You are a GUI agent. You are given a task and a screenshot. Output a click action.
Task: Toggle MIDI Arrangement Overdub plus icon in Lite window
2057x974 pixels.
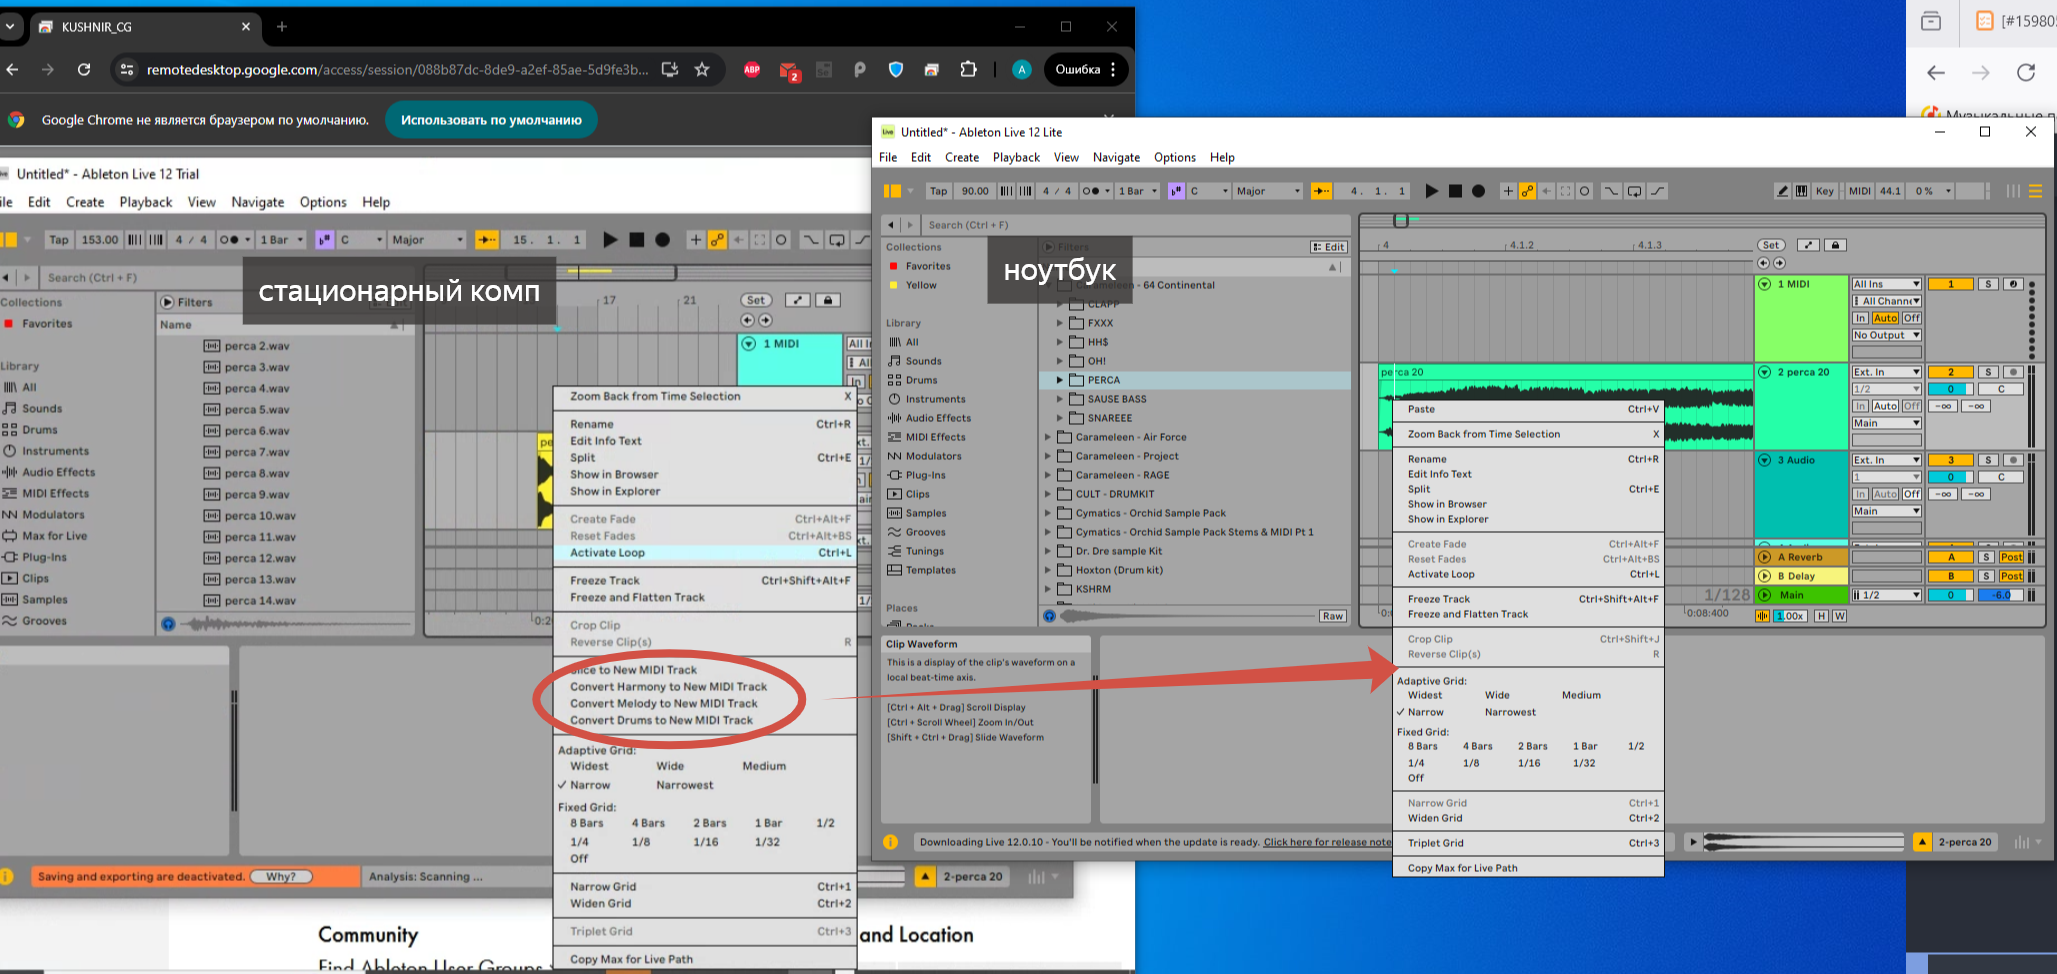tap(1508, 191)
